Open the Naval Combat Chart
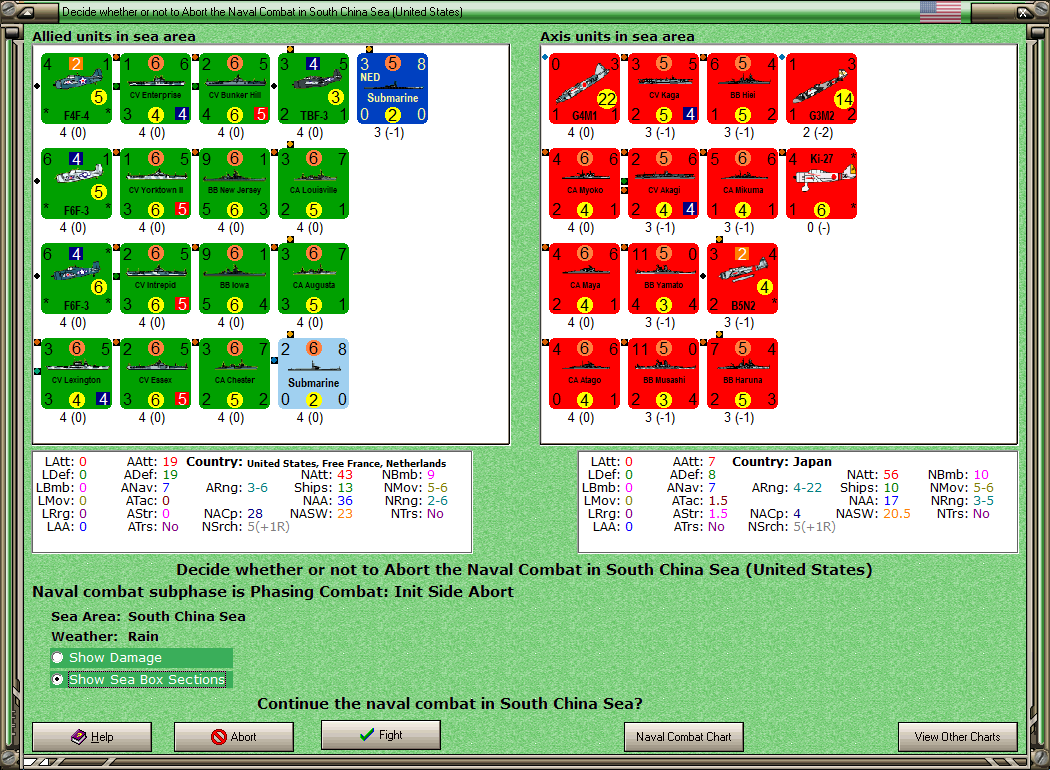Image resolution: width=1050 pixels, height=770 pixels. click(684, 737)
